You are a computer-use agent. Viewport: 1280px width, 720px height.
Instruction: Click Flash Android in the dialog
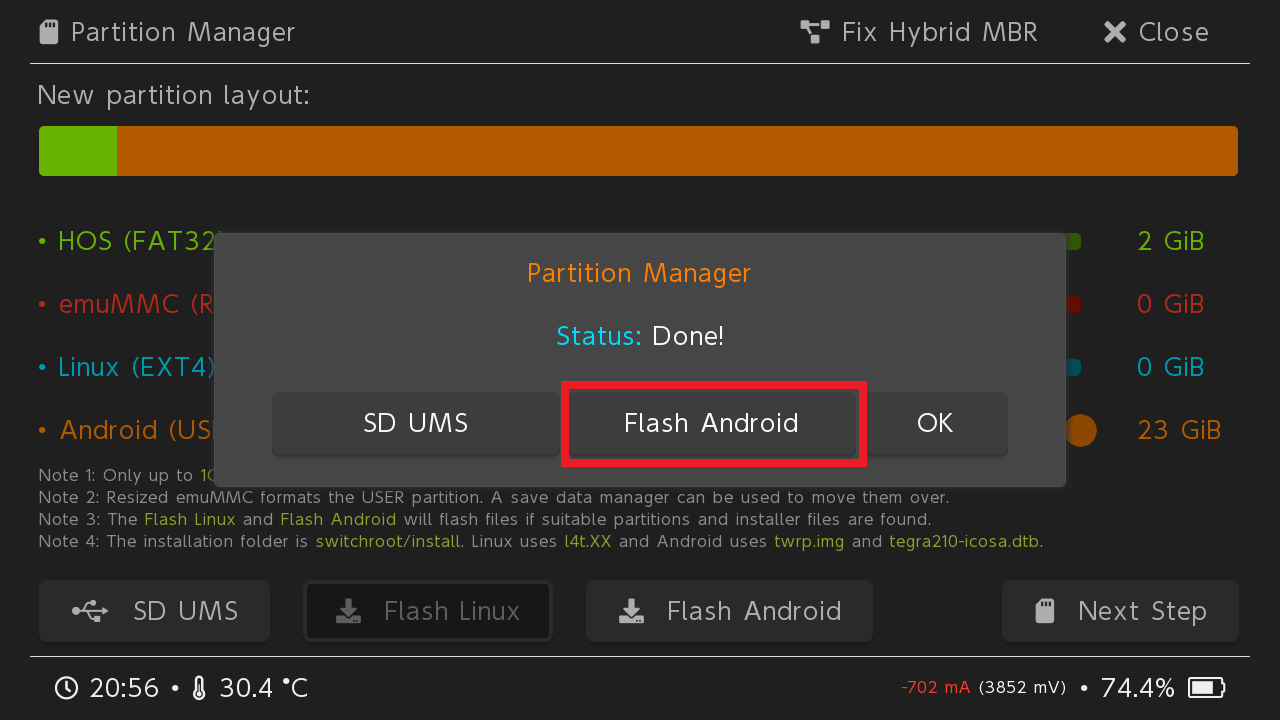coord(711,423)
